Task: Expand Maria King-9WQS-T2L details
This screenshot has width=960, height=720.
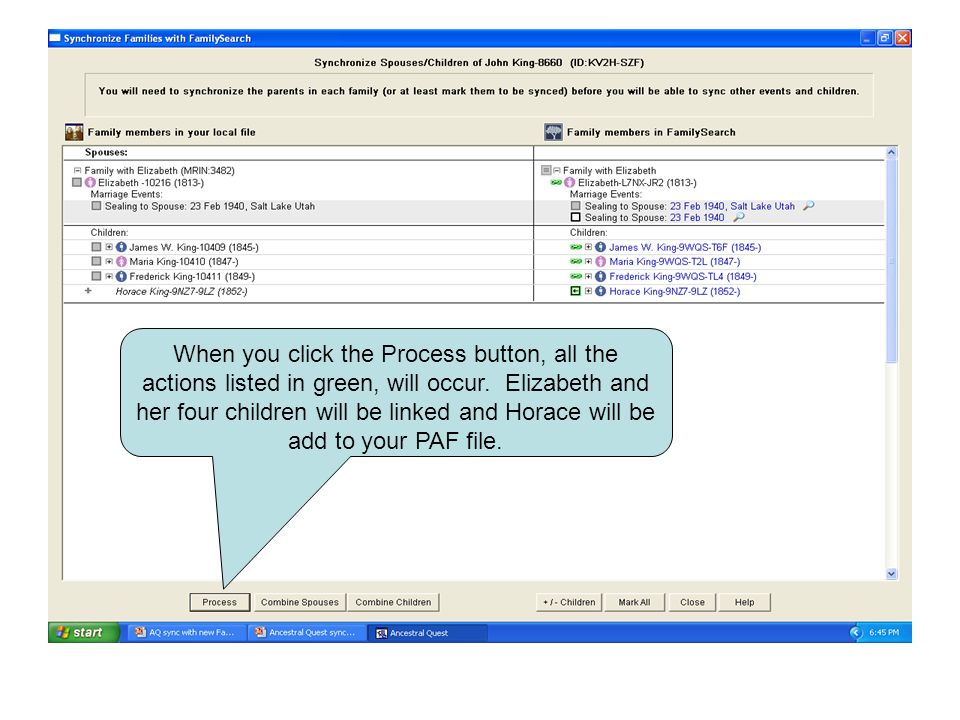Action: pos(588,262)
